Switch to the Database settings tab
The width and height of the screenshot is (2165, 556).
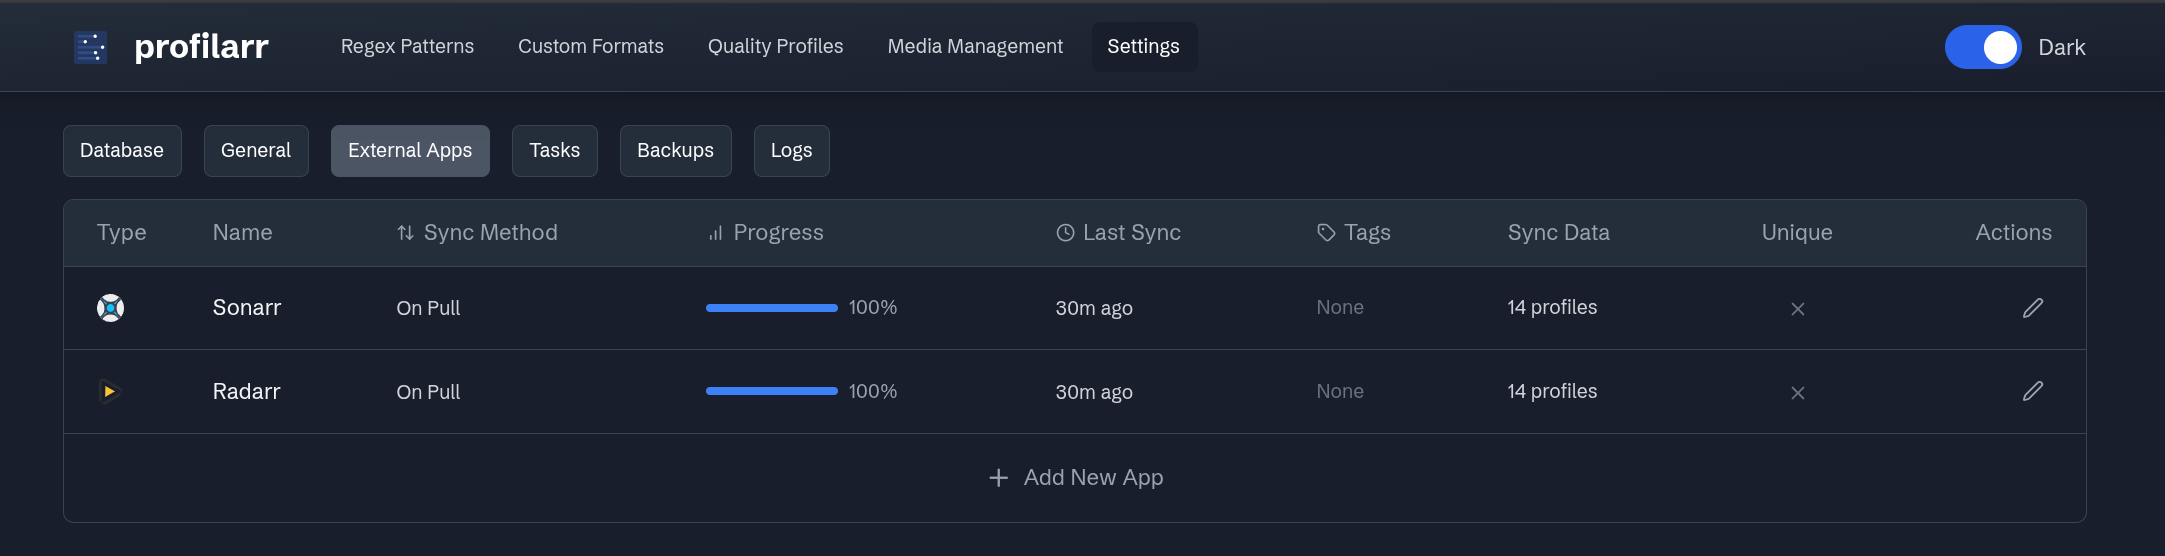coord(122,151)
